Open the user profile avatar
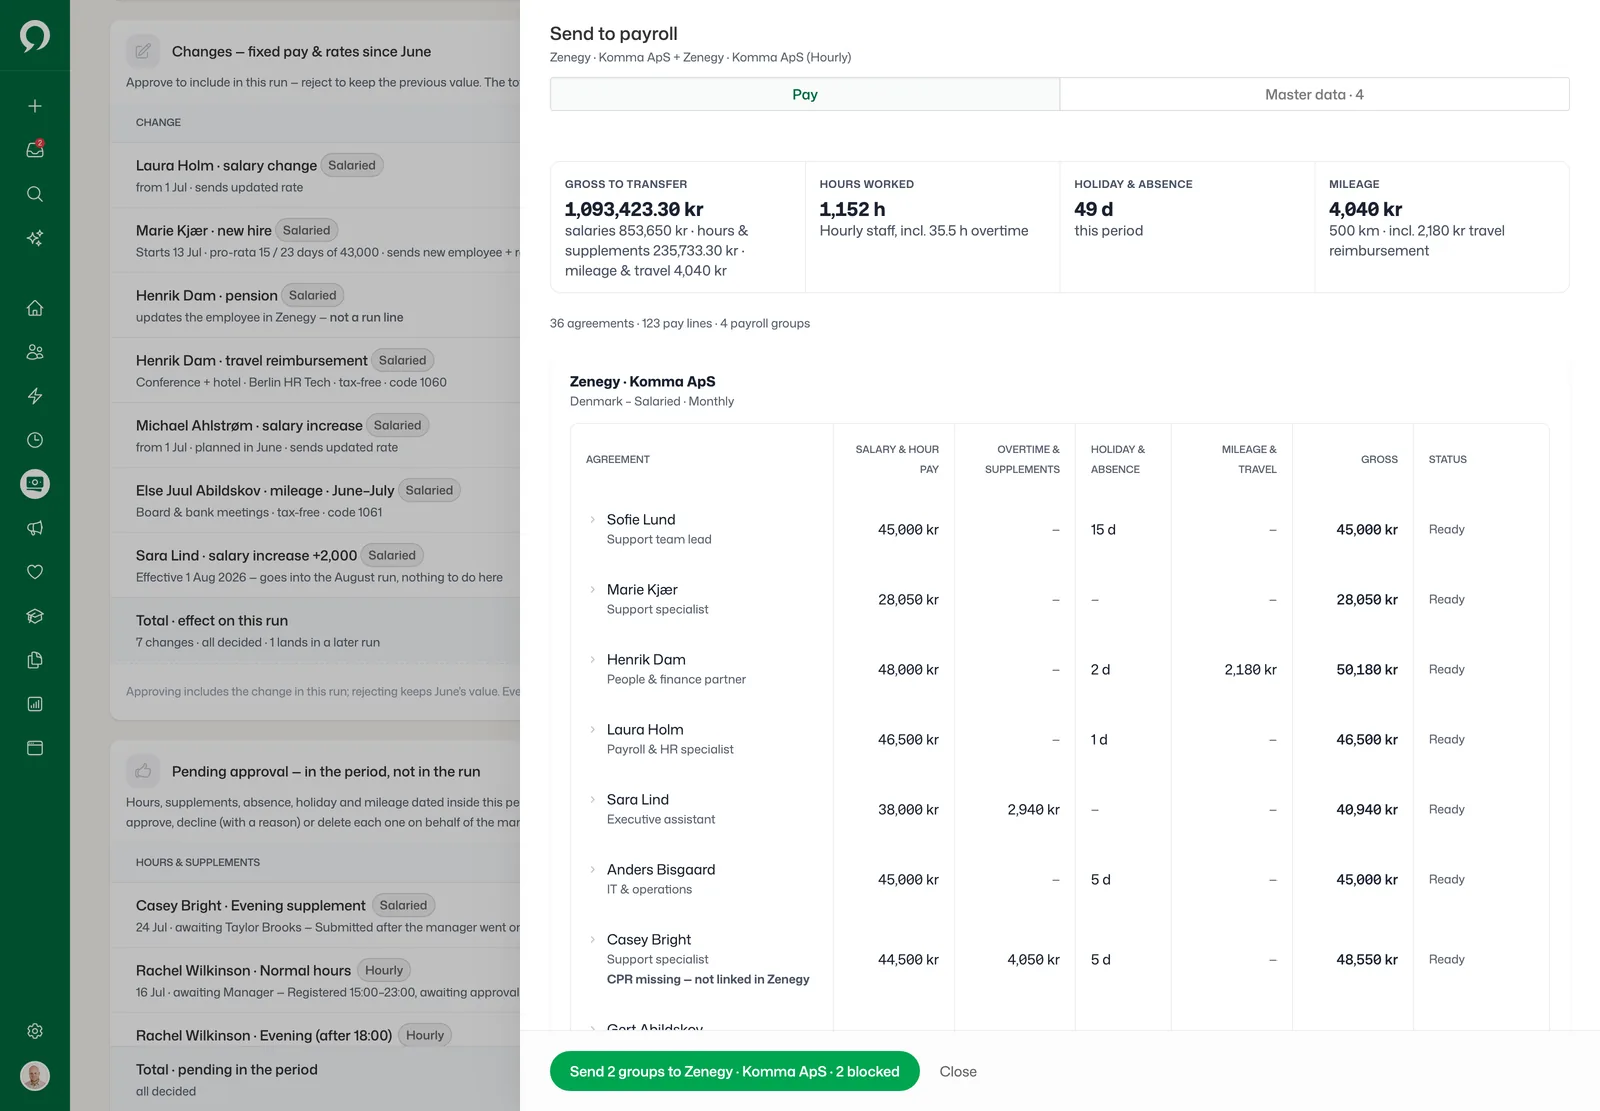 coord(35,1076)
